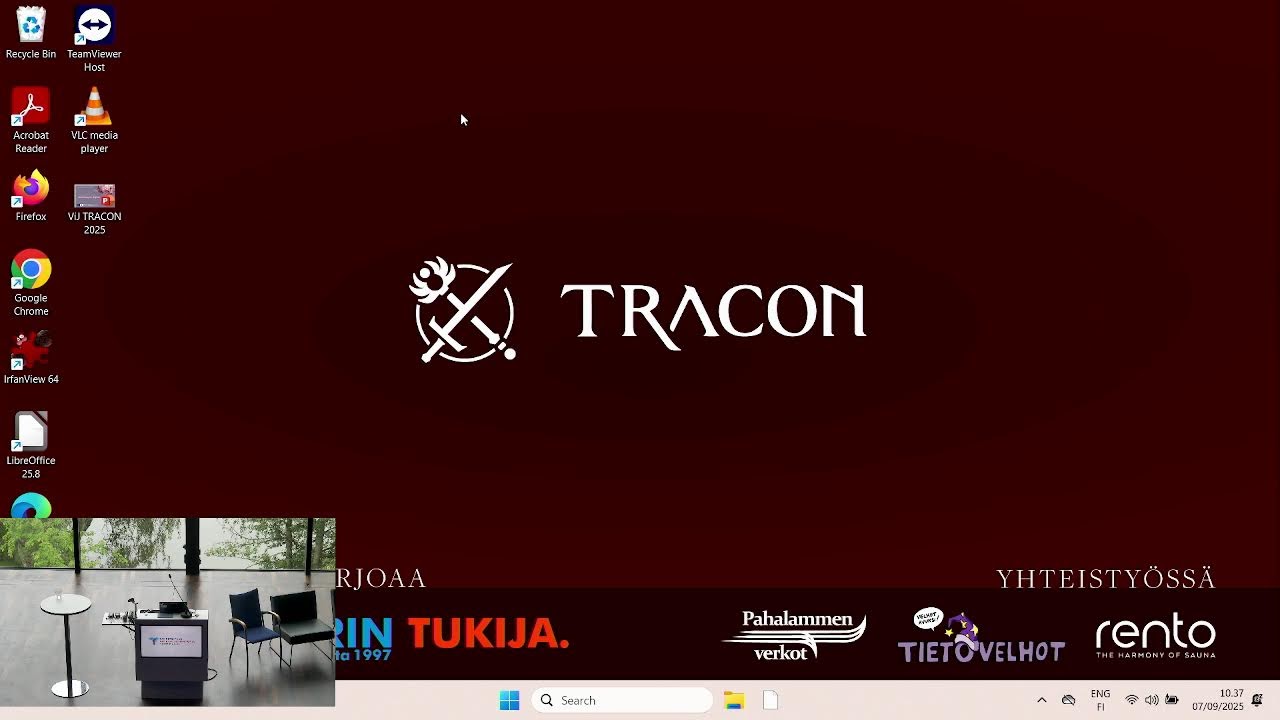
Task: Open File Explorer from the taskbar
Action: (x=734, y=700)
